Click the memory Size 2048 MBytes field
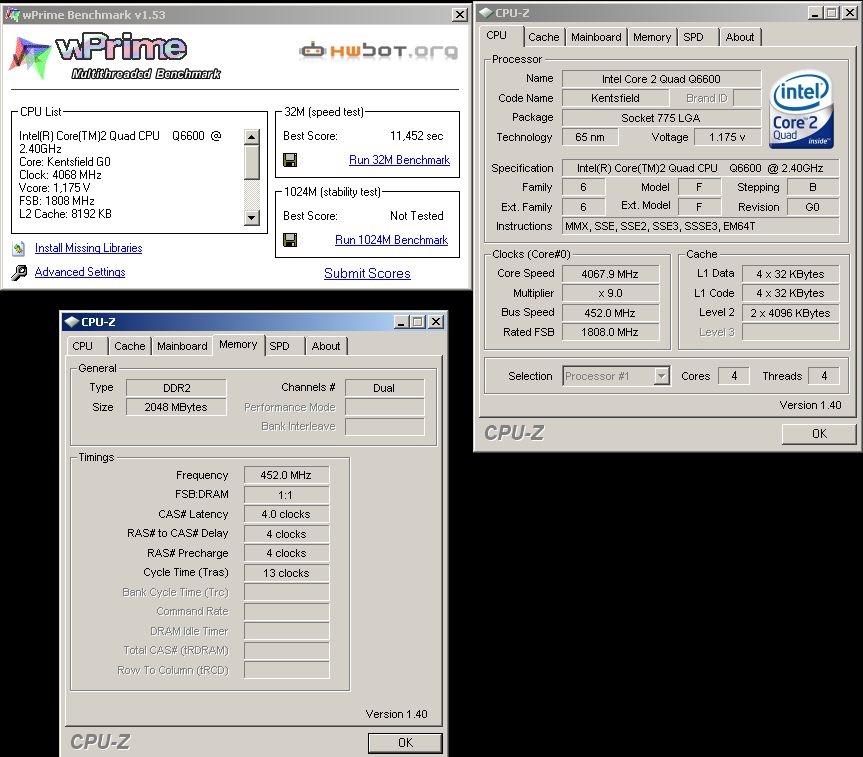This screenshot has width=863, height=757. click(x=176, y=407)
